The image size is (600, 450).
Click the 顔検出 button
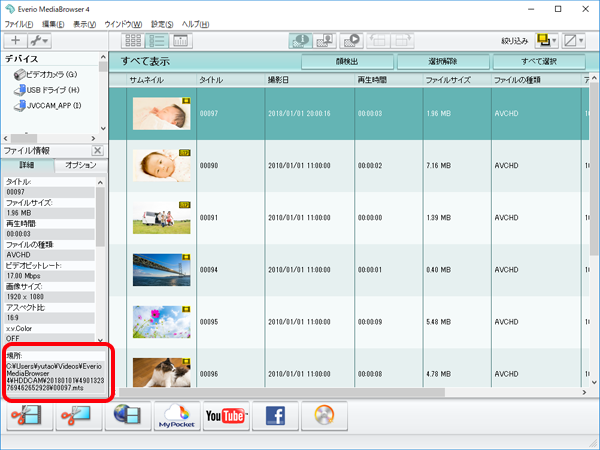pyautogui.click(x=347, y=62)
